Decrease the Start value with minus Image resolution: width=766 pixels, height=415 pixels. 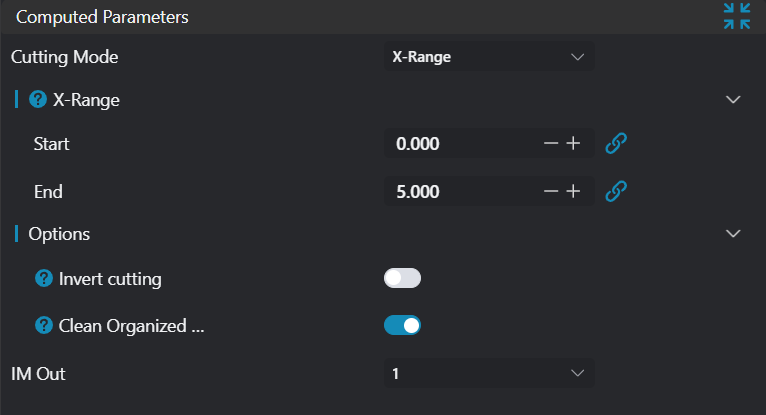click(551, 143)
